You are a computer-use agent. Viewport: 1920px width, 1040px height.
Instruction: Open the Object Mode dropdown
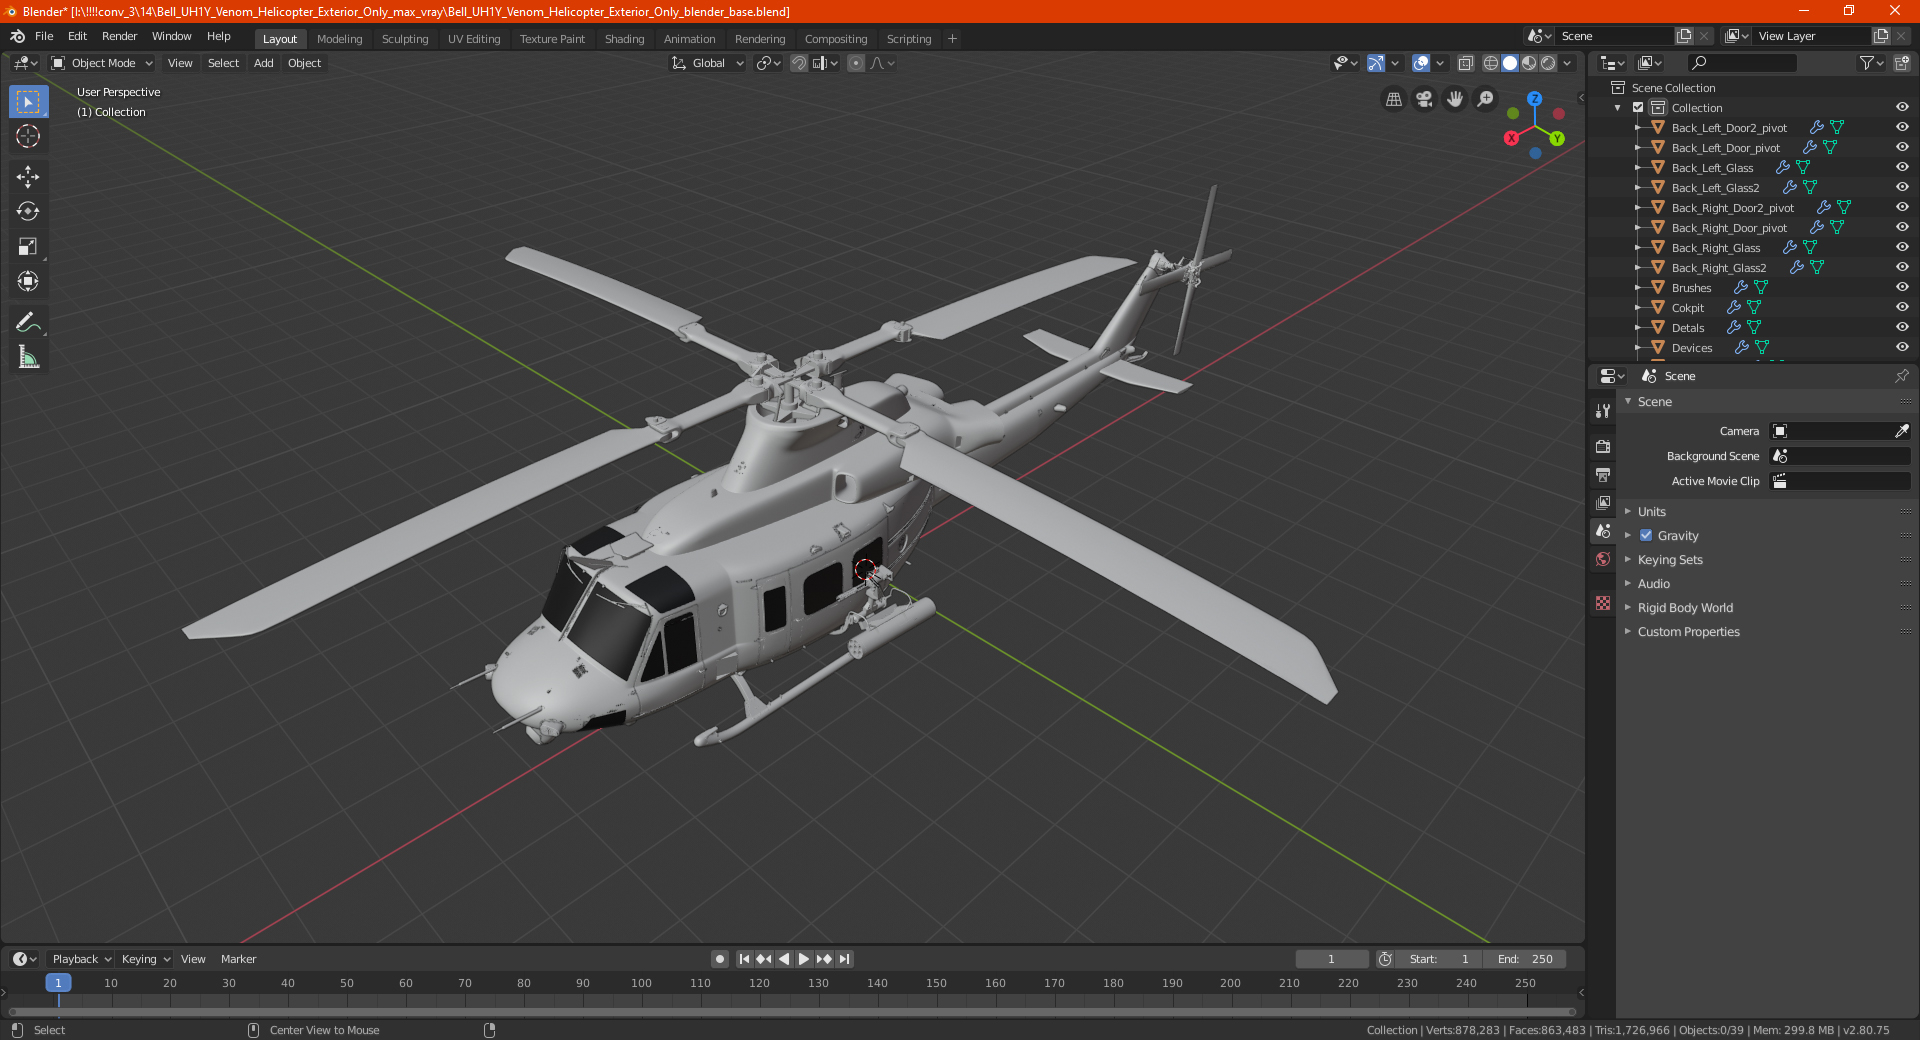(102, 63)
